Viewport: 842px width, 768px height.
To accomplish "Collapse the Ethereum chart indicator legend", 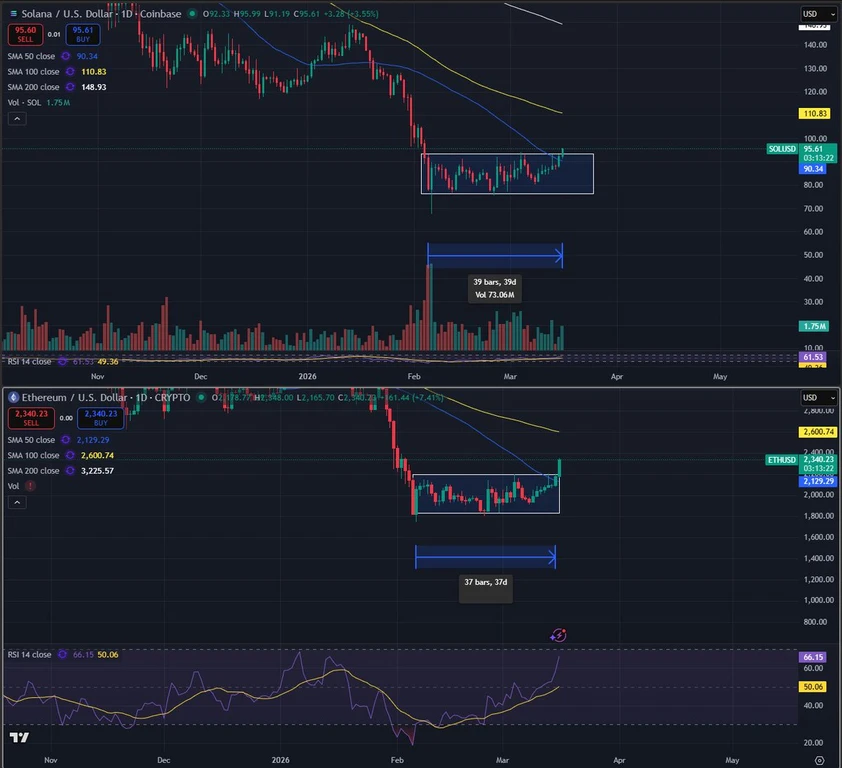I will (x=17, y=502).
